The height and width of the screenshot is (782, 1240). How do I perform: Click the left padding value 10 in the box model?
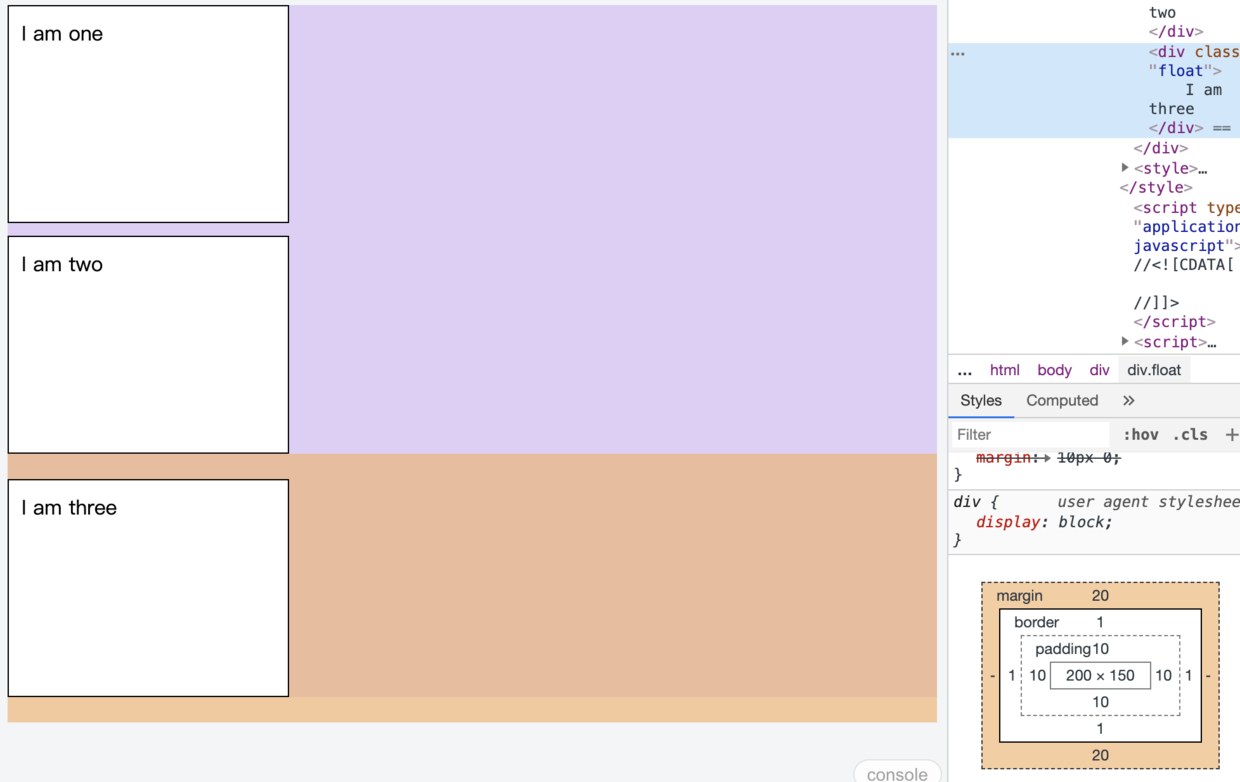click(x=1037, y=676)
